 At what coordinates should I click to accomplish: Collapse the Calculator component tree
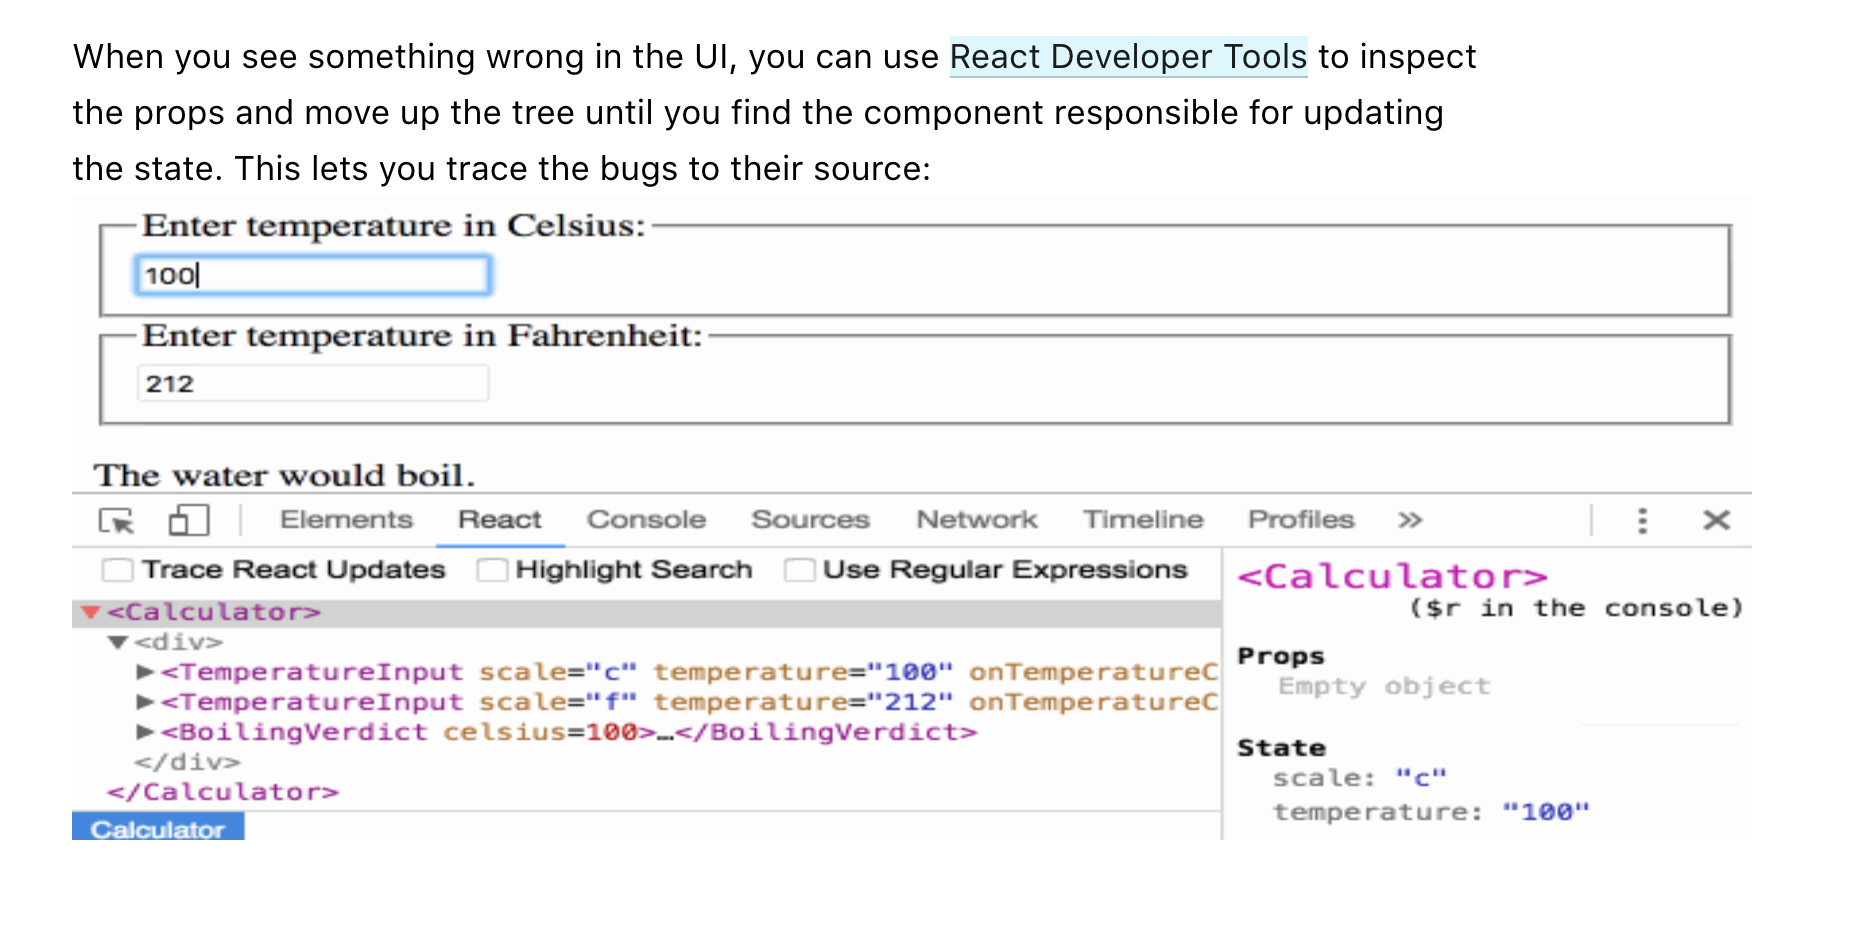click(90, 611)
